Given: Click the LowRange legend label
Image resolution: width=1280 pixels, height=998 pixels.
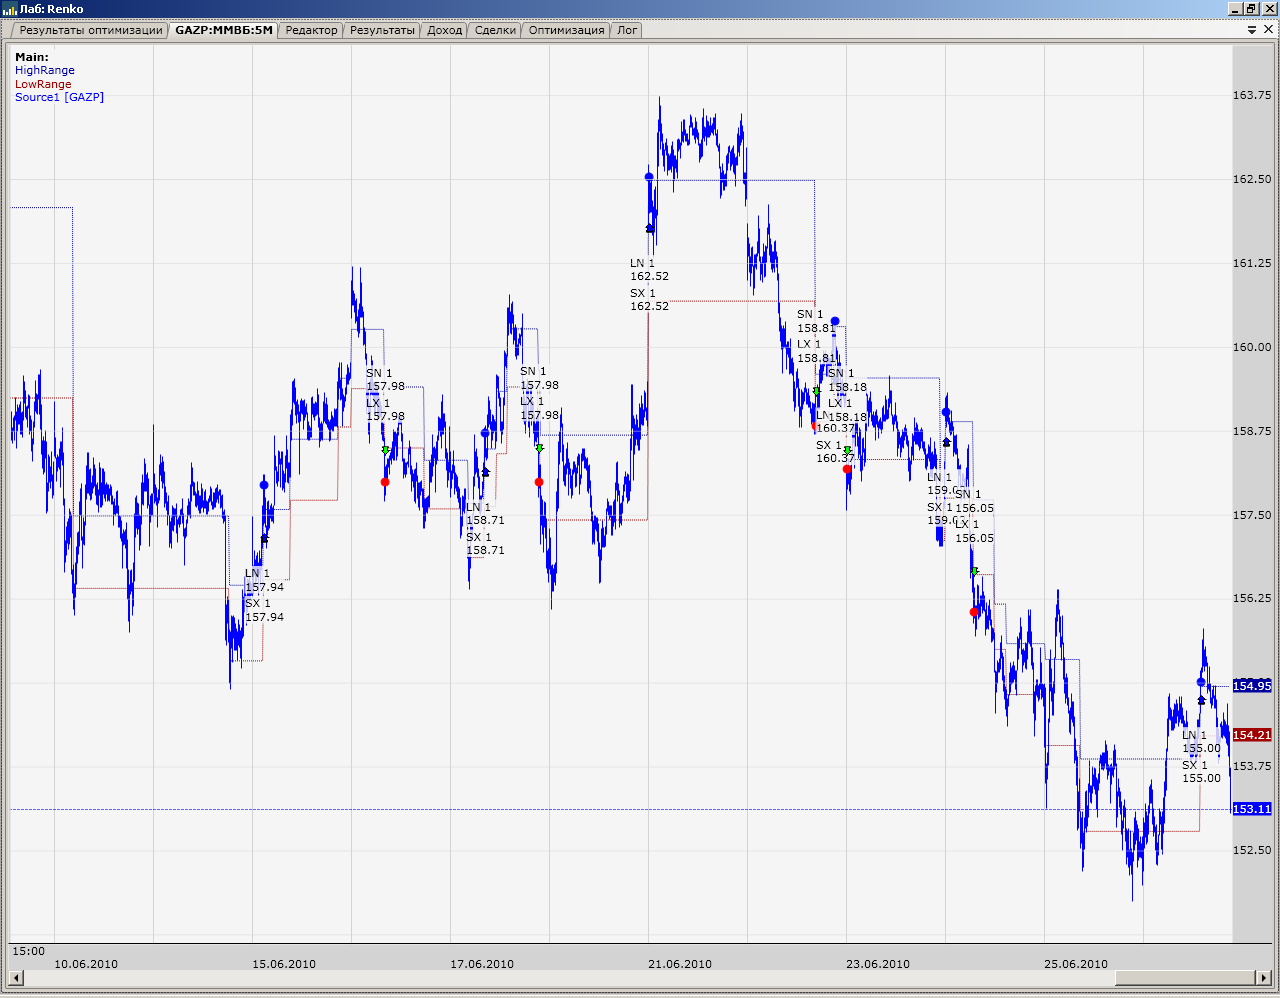Looking at the screenshot, I should pos(43,84).
